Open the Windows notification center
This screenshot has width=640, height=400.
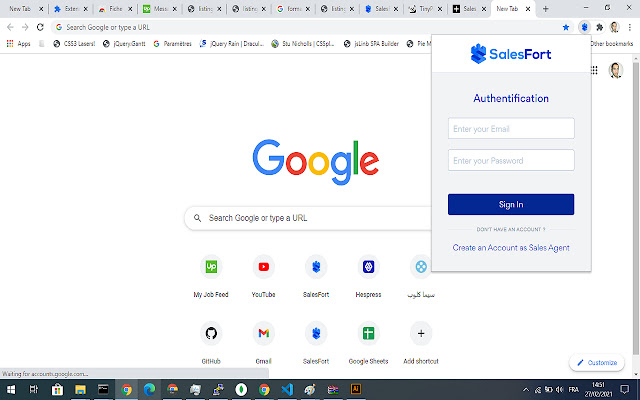coord(625,389)
